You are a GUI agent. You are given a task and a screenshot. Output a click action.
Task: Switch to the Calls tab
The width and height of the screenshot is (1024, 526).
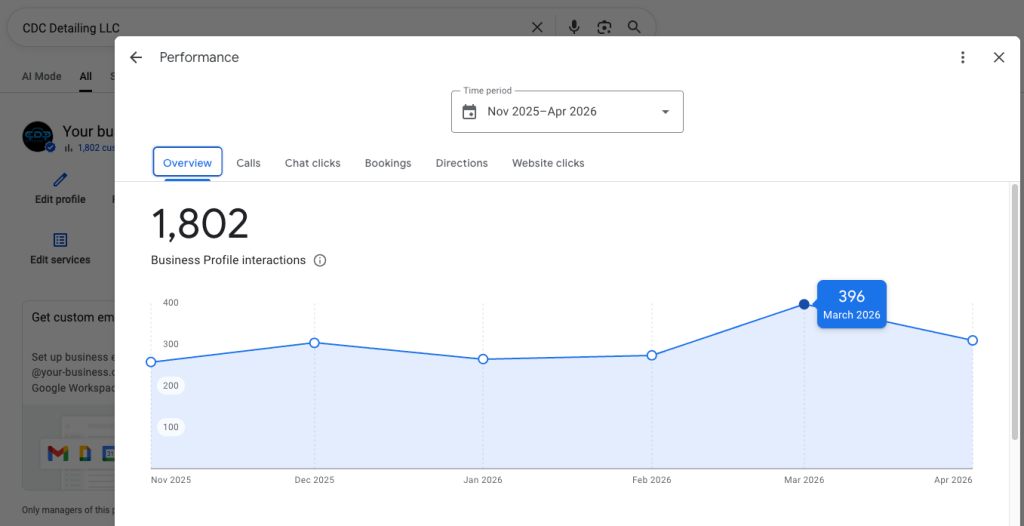coord(248,163)
